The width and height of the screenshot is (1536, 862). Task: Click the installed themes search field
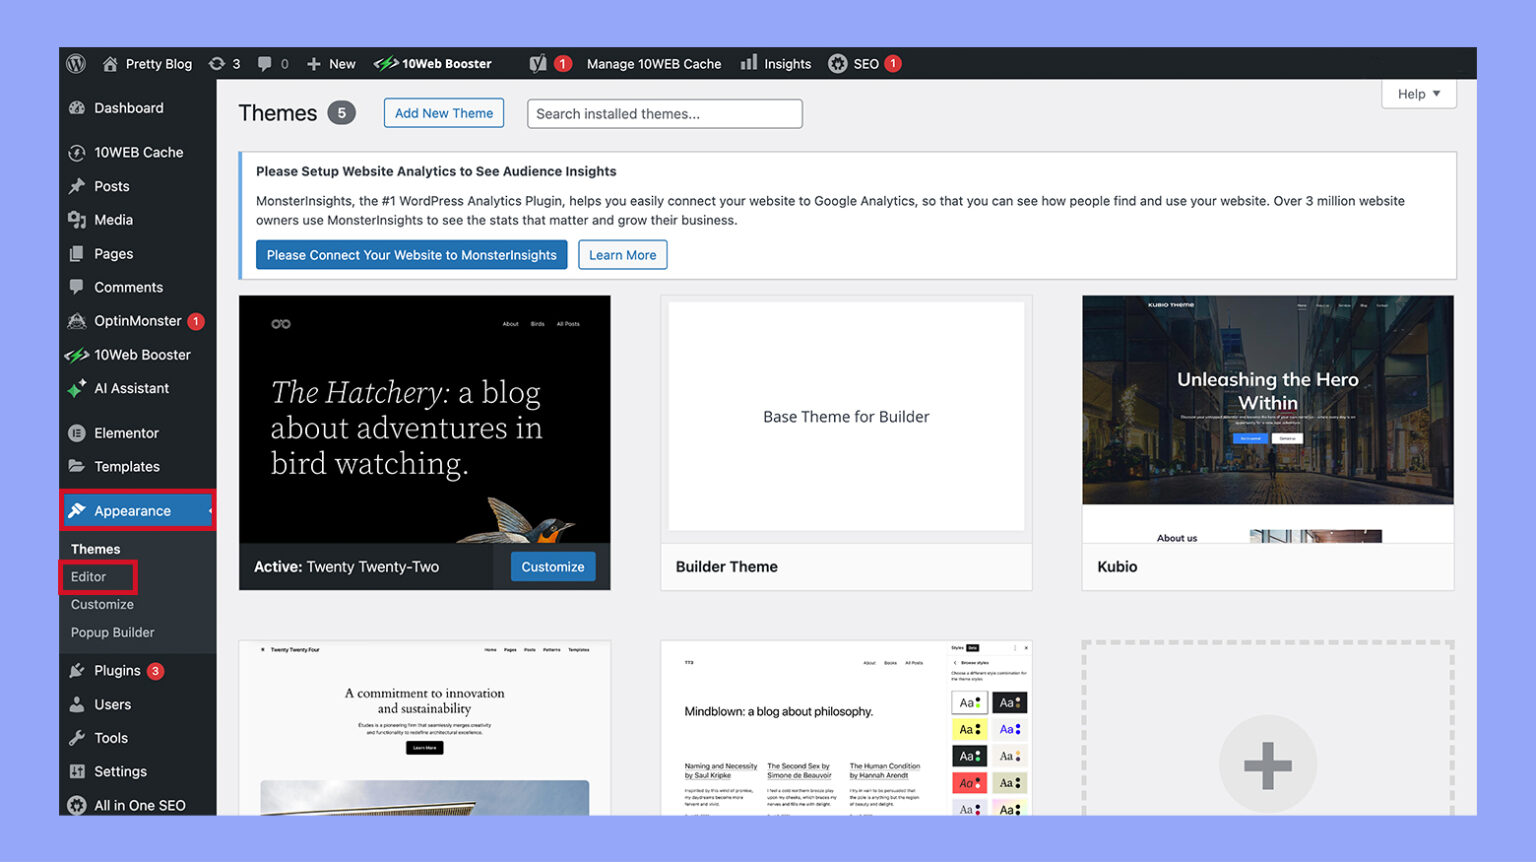[x=664, y=113]
